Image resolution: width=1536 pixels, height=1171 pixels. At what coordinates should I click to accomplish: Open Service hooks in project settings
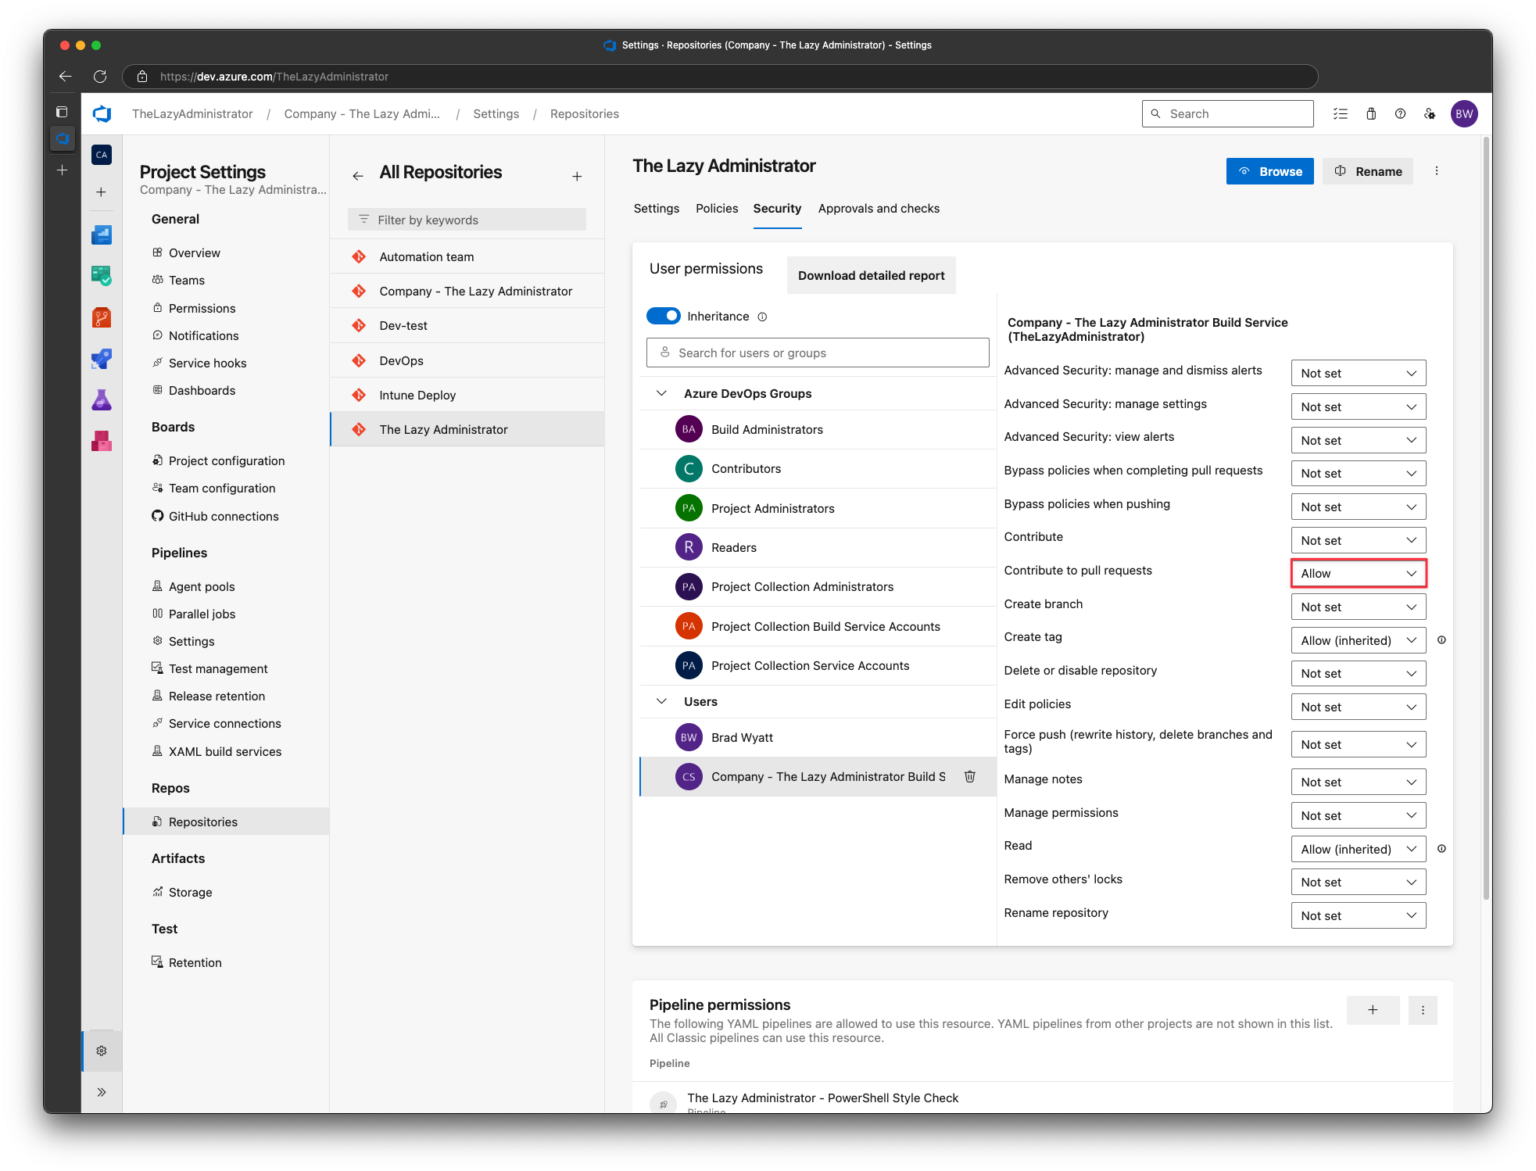click(x=207, y=364)
